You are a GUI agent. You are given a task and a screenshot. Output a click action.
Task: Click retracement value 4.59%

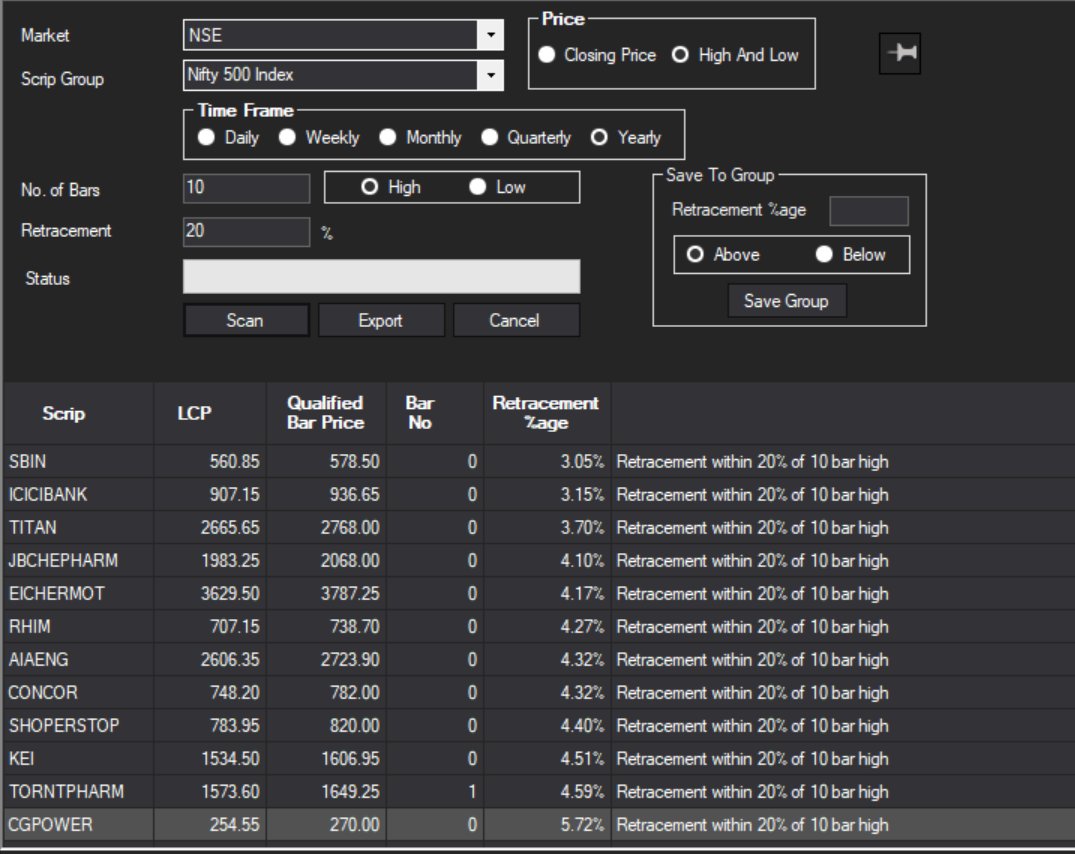583,792
